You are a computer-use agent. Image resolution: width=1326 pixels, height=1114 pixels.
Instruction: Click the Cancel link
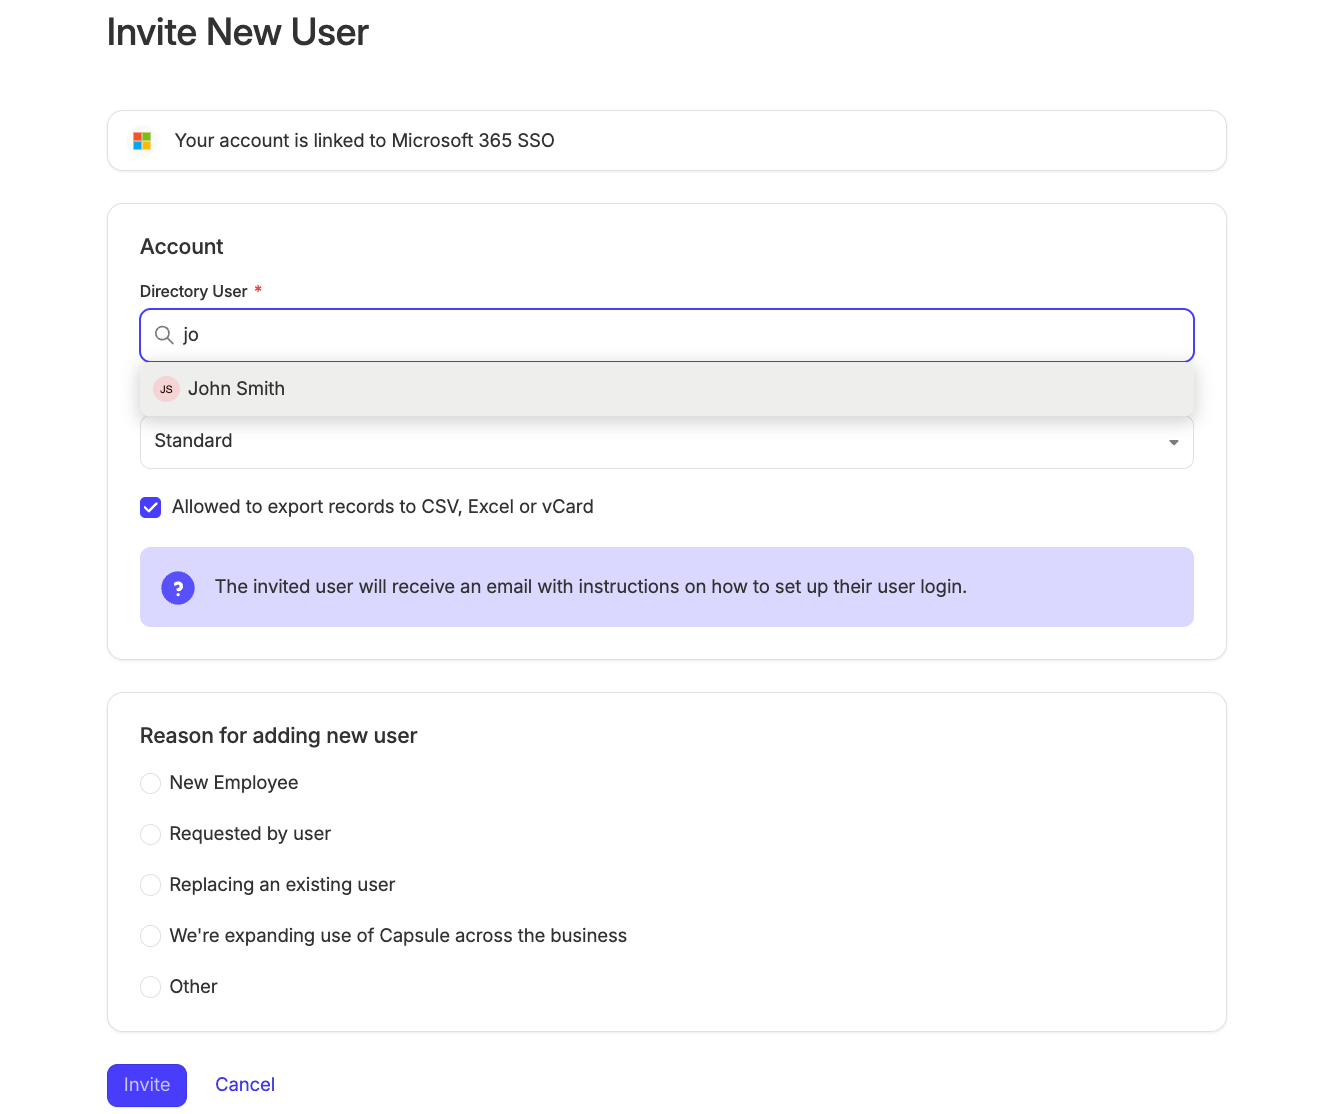click(245, 1085)
